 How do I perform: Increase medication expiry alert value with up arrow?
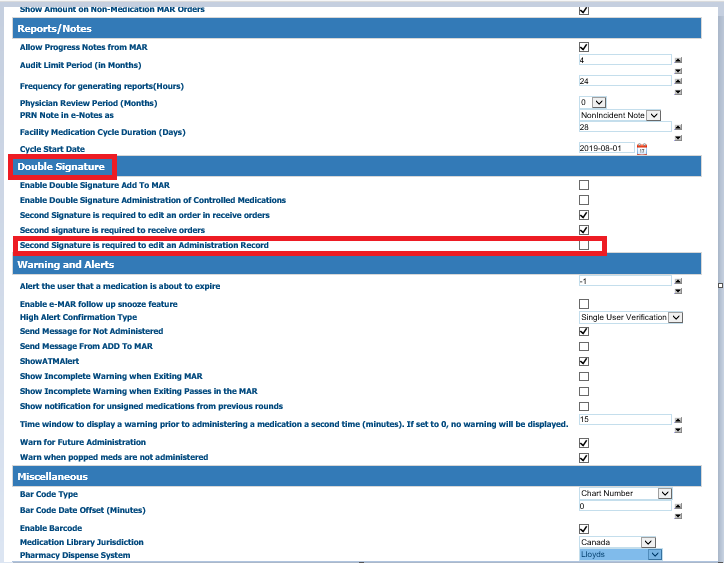click(678, 283)
